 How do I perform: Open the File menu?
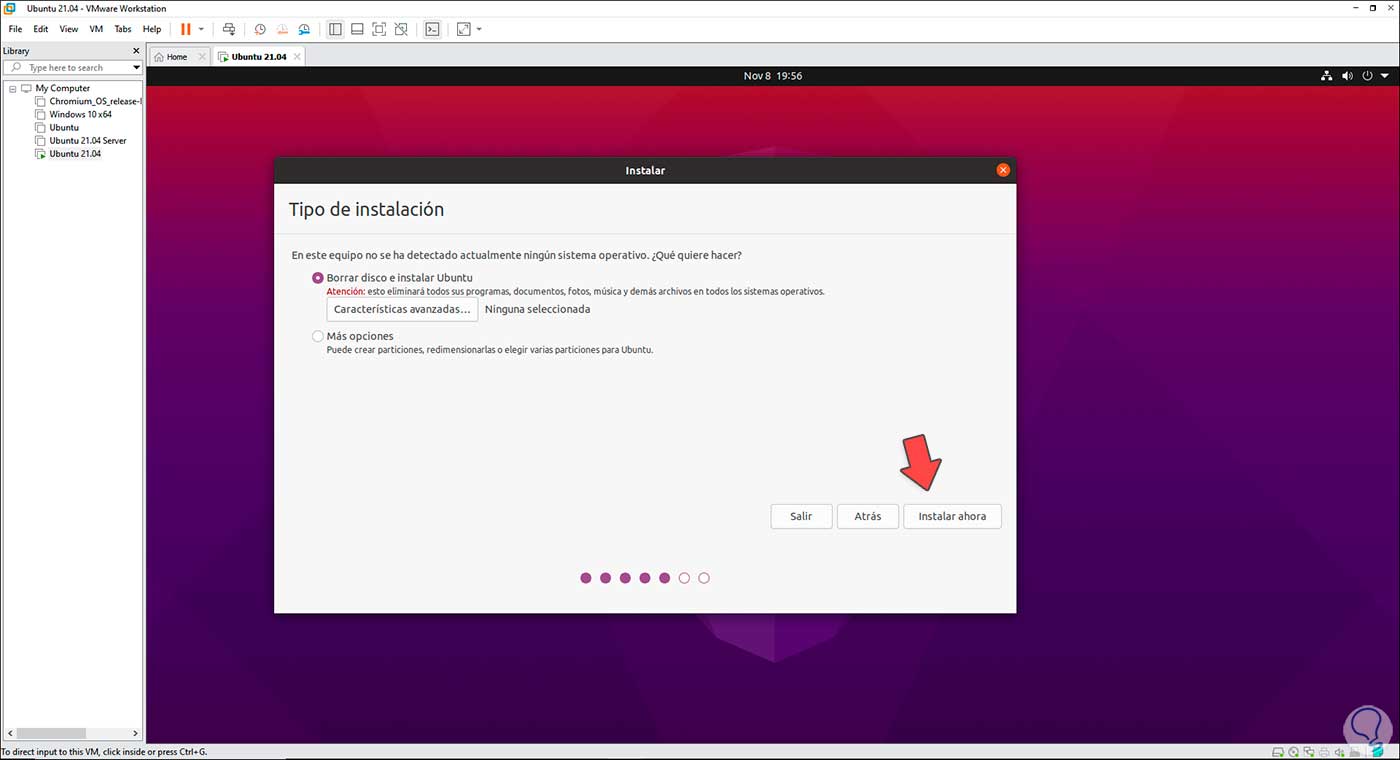(15, 29)
